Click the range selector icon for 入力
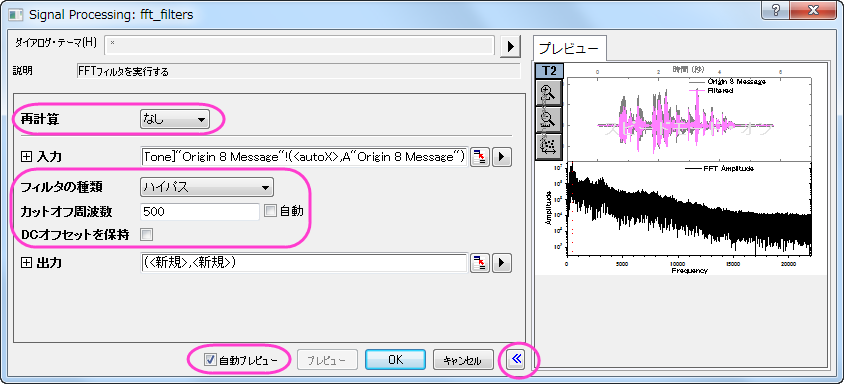The width and height of the screenshot is (844, 384). tap(479, 157)
